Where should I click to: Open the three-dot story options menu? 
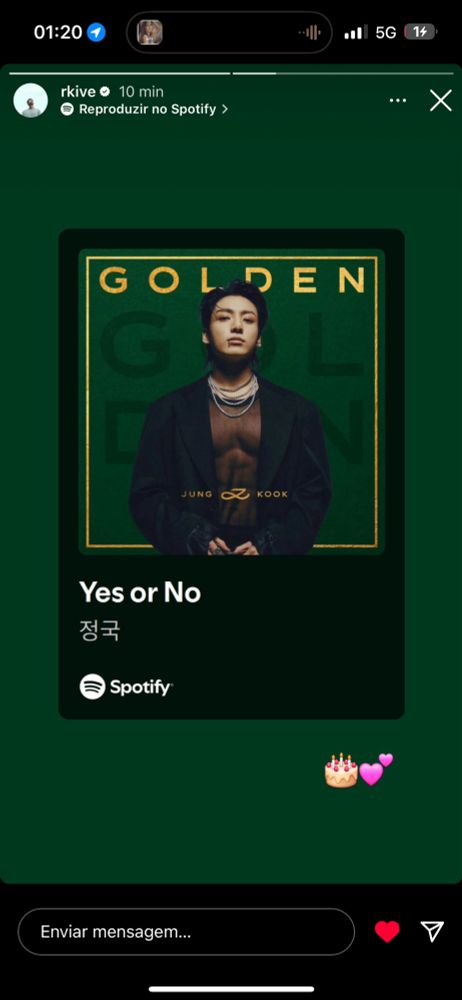398,101
